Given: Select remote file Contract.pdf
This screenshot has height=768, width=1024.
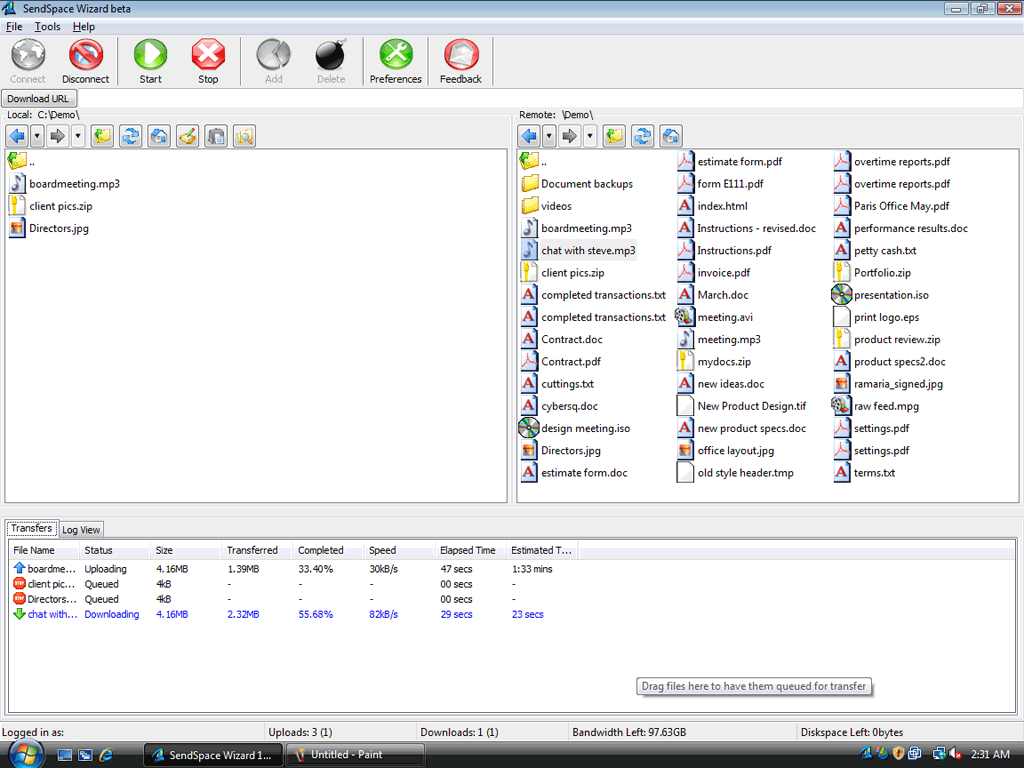Looking at the screenshot, I should pyautogui.click(x=561, y=362).
